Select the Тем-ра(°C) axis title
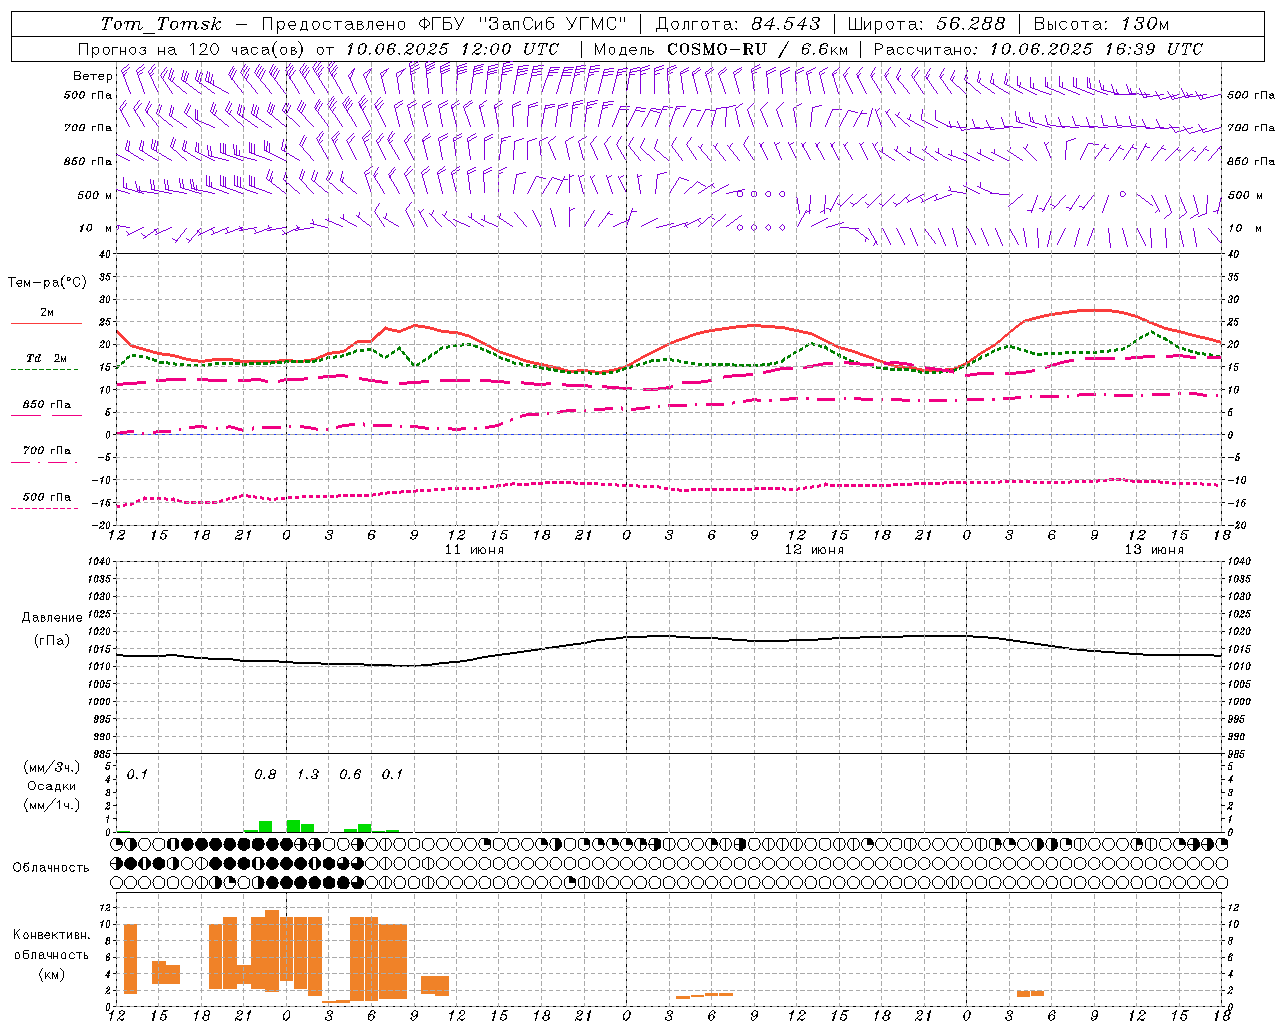The image size is (1280, 1024). pyautogui.click(x=47, y=283)
